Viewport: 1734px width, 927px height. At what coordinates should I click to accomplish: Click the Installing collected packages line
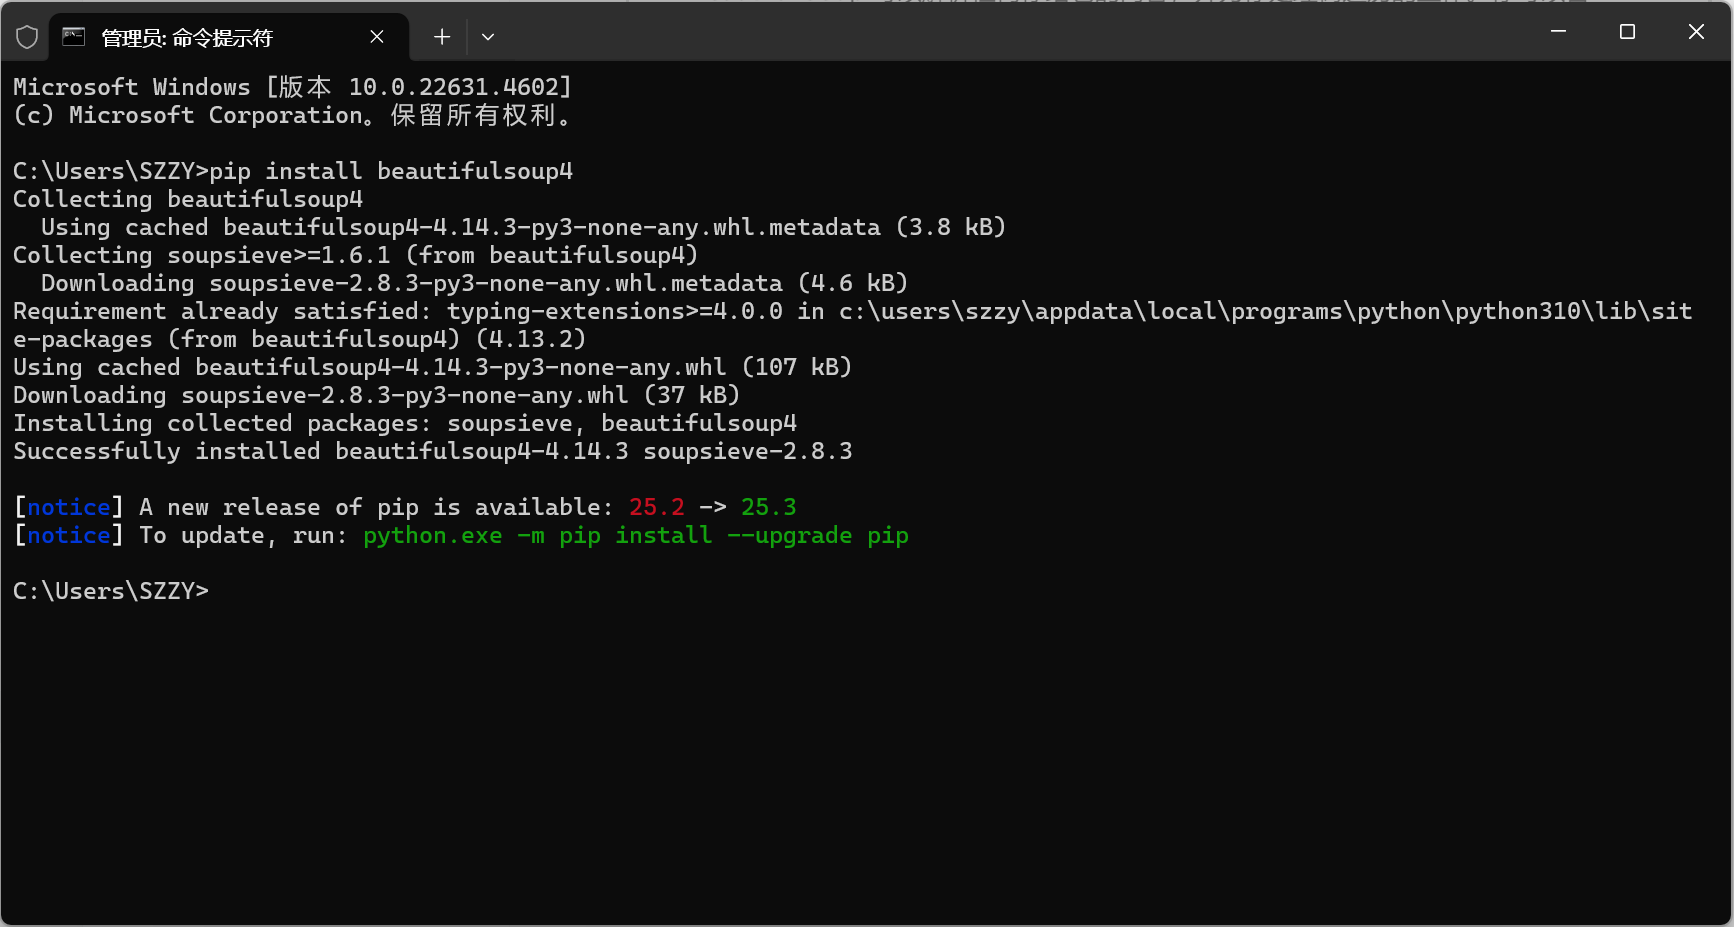click(x=405, y=423)
